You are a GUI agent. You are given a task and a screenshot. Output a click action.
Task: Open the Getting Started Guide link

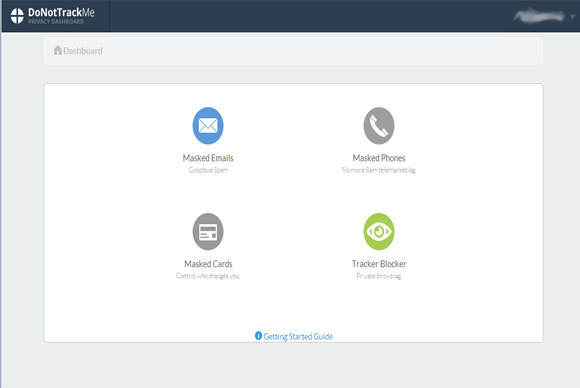298,336
